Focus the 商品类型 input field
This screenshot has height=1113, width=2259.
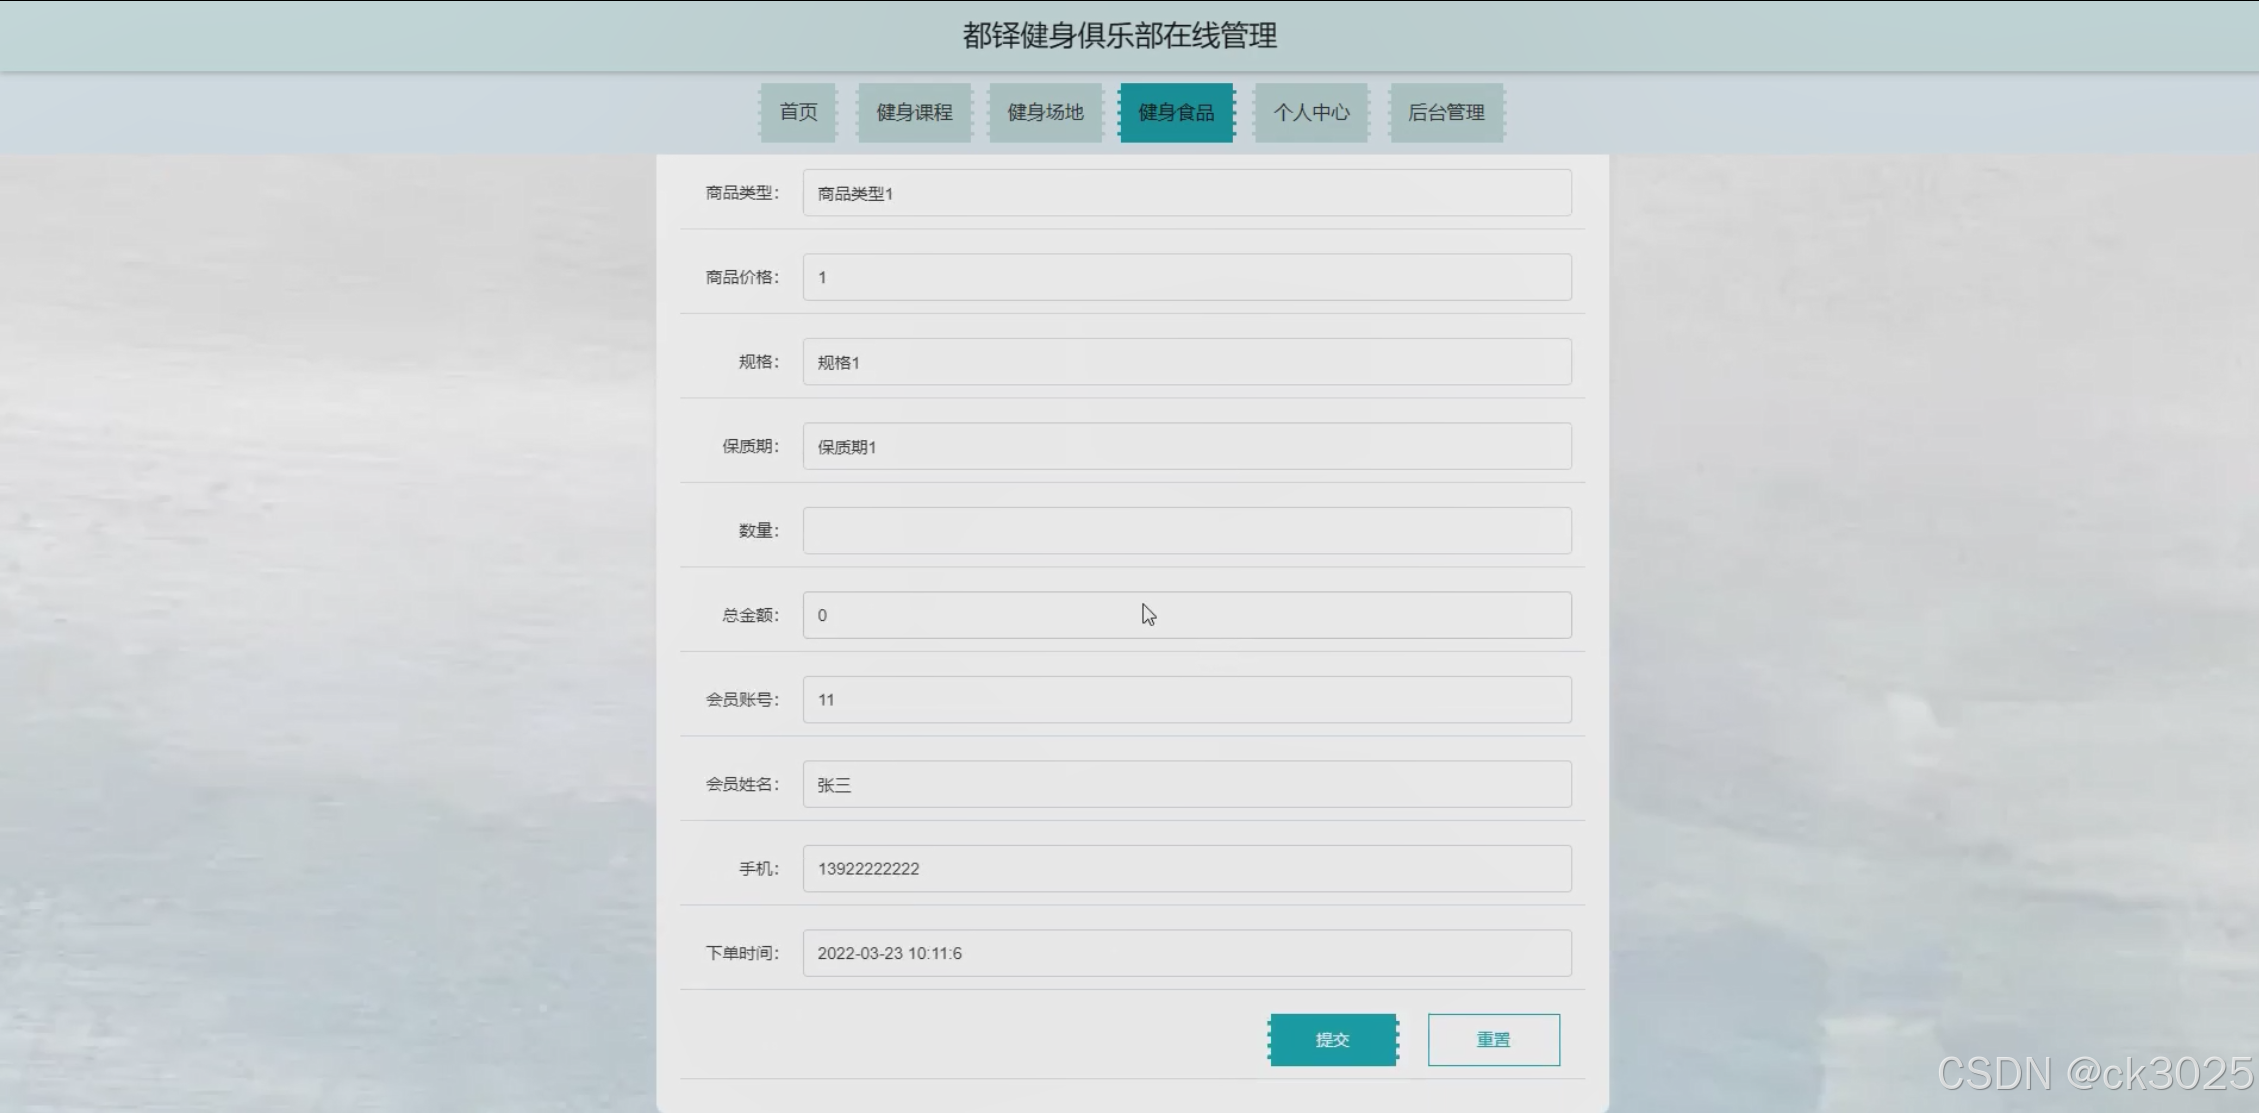pos(1186,193)
